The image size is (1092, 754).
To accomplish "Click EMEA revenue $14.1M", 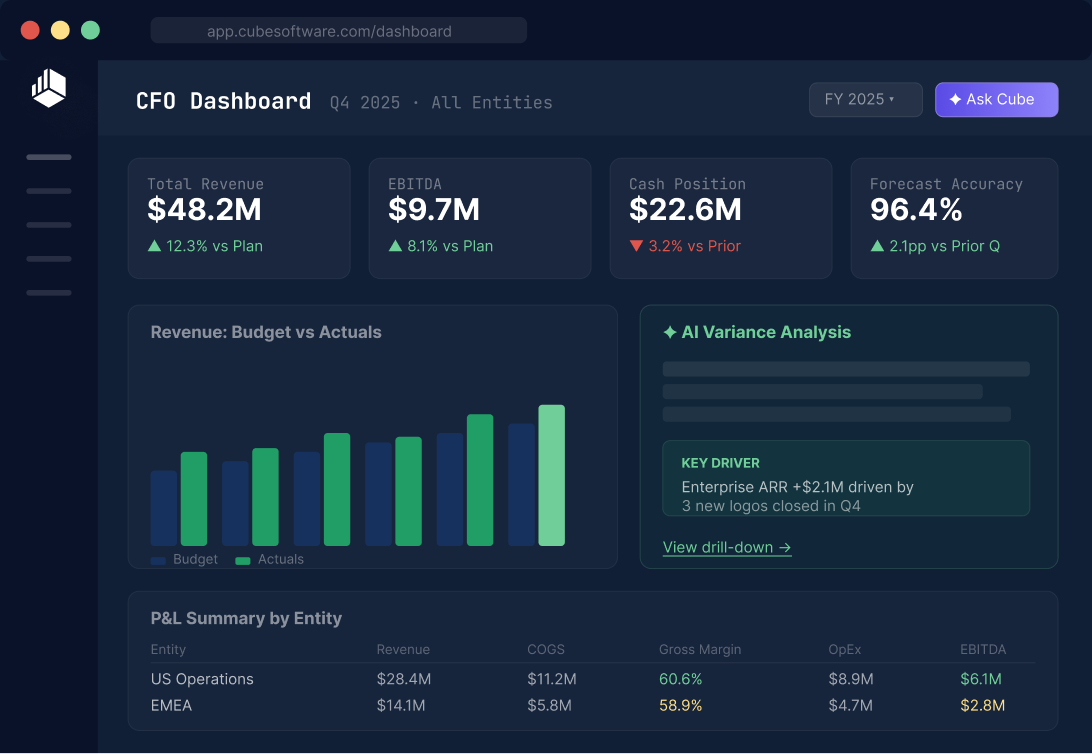I will pos(401,705).
